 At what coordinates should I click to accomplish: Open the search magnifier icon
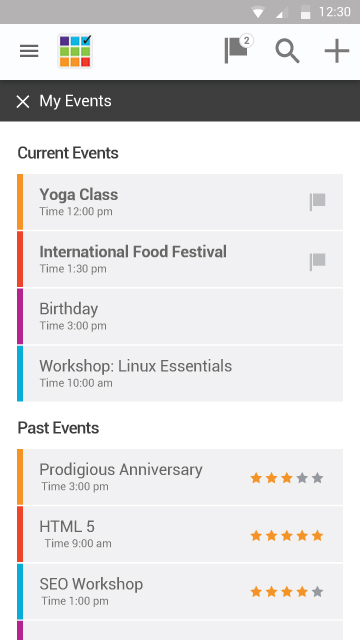pyautogui.click(x=287, y=51)
